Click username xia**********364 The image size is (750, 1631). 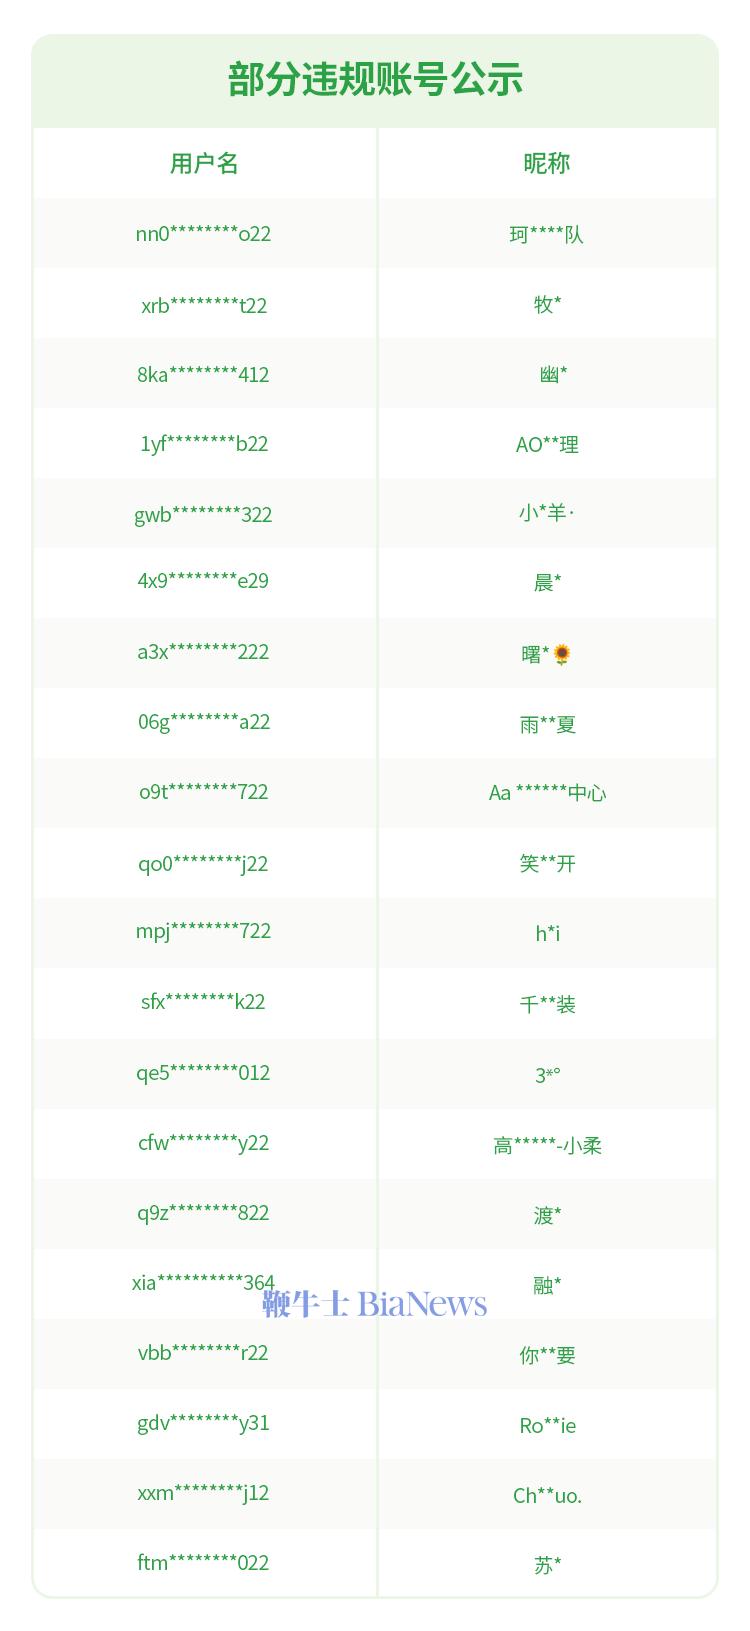[x=203, y=1282]
